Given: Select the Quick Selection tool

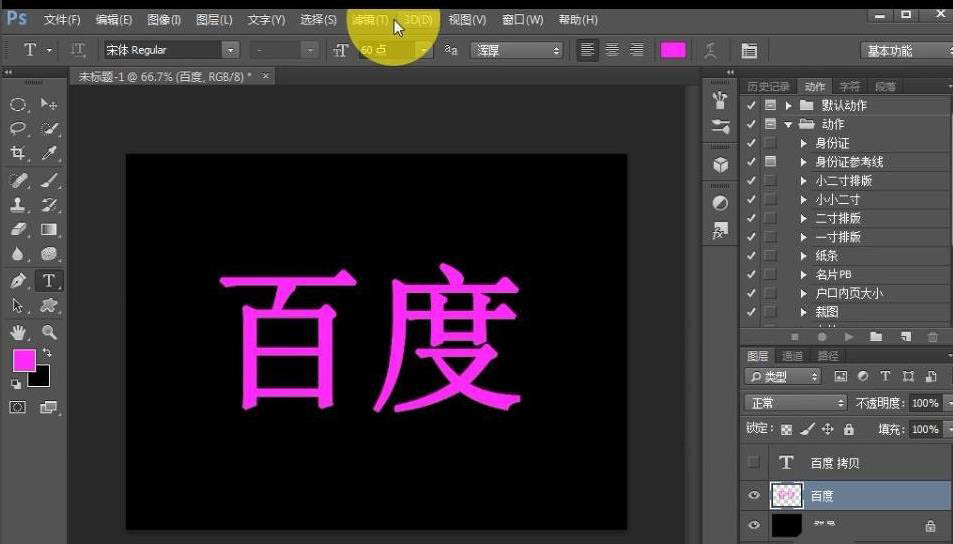Looking at the screenshot, I should tap(49, 128).
